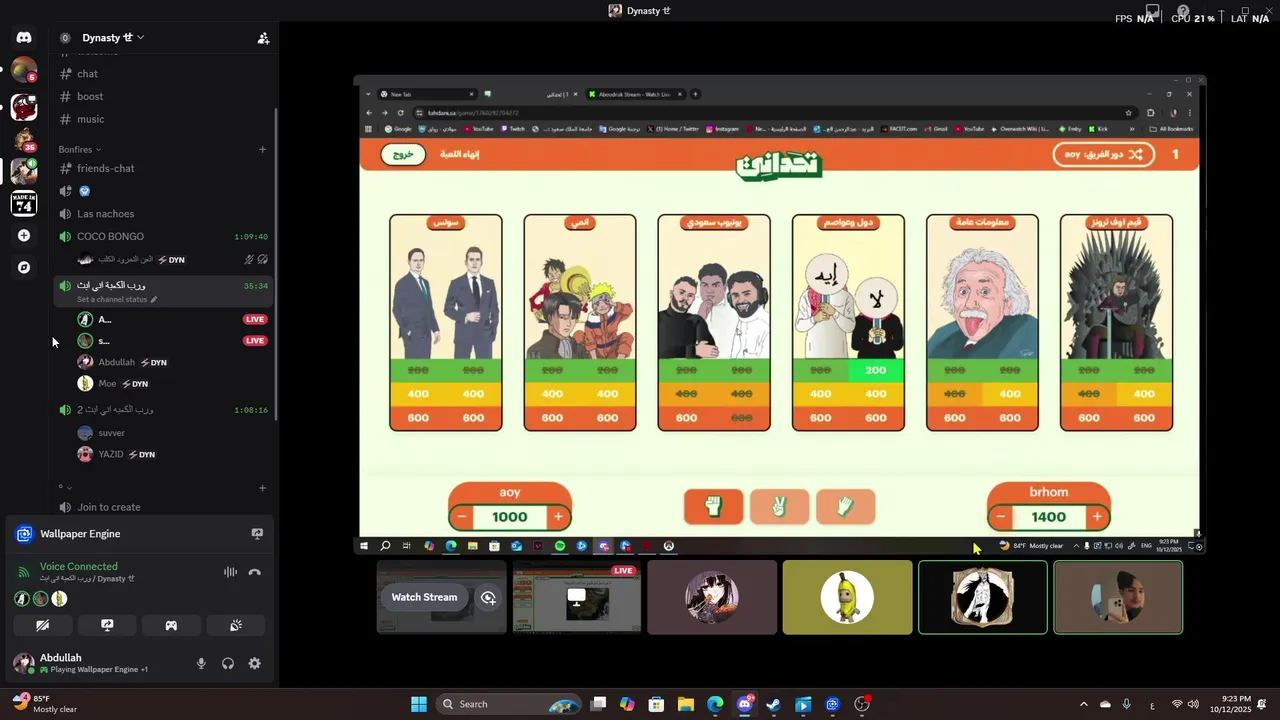Open Microsoft Store from taskbar
This screenshot has width=1280, height=720.
656,704
